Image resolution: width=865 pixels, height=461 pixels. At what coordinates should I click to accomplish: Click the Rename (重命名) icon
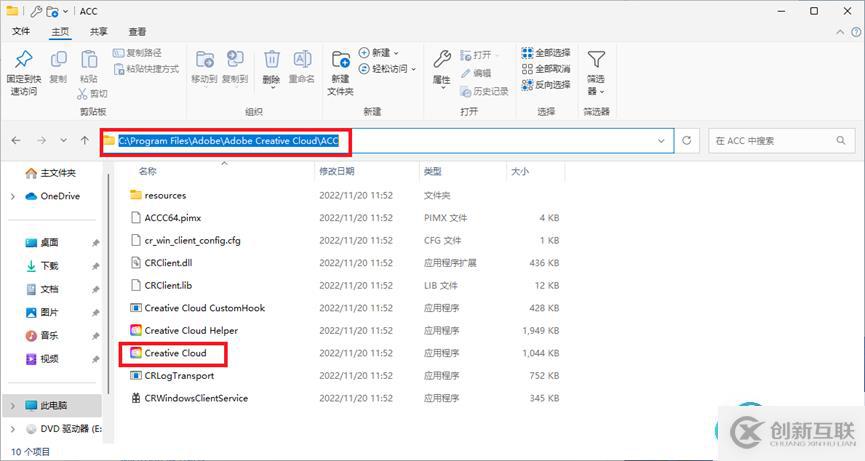pos(302,60)
